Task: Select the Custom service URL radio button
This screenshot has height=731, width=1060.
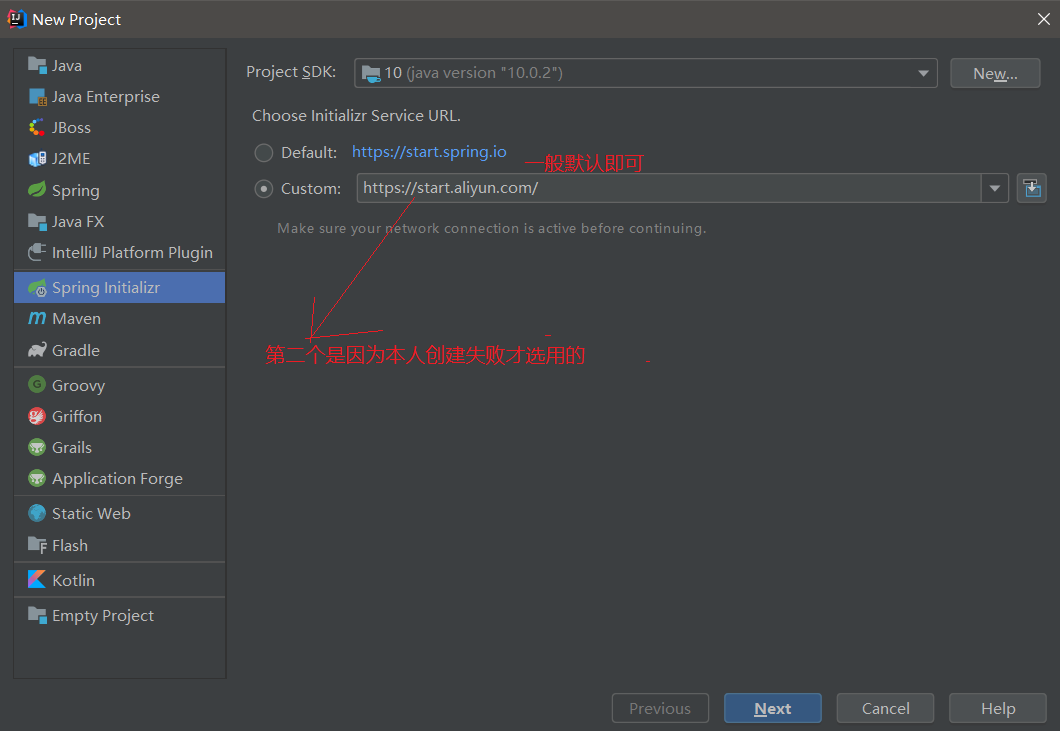Action: tap(264, 189)
